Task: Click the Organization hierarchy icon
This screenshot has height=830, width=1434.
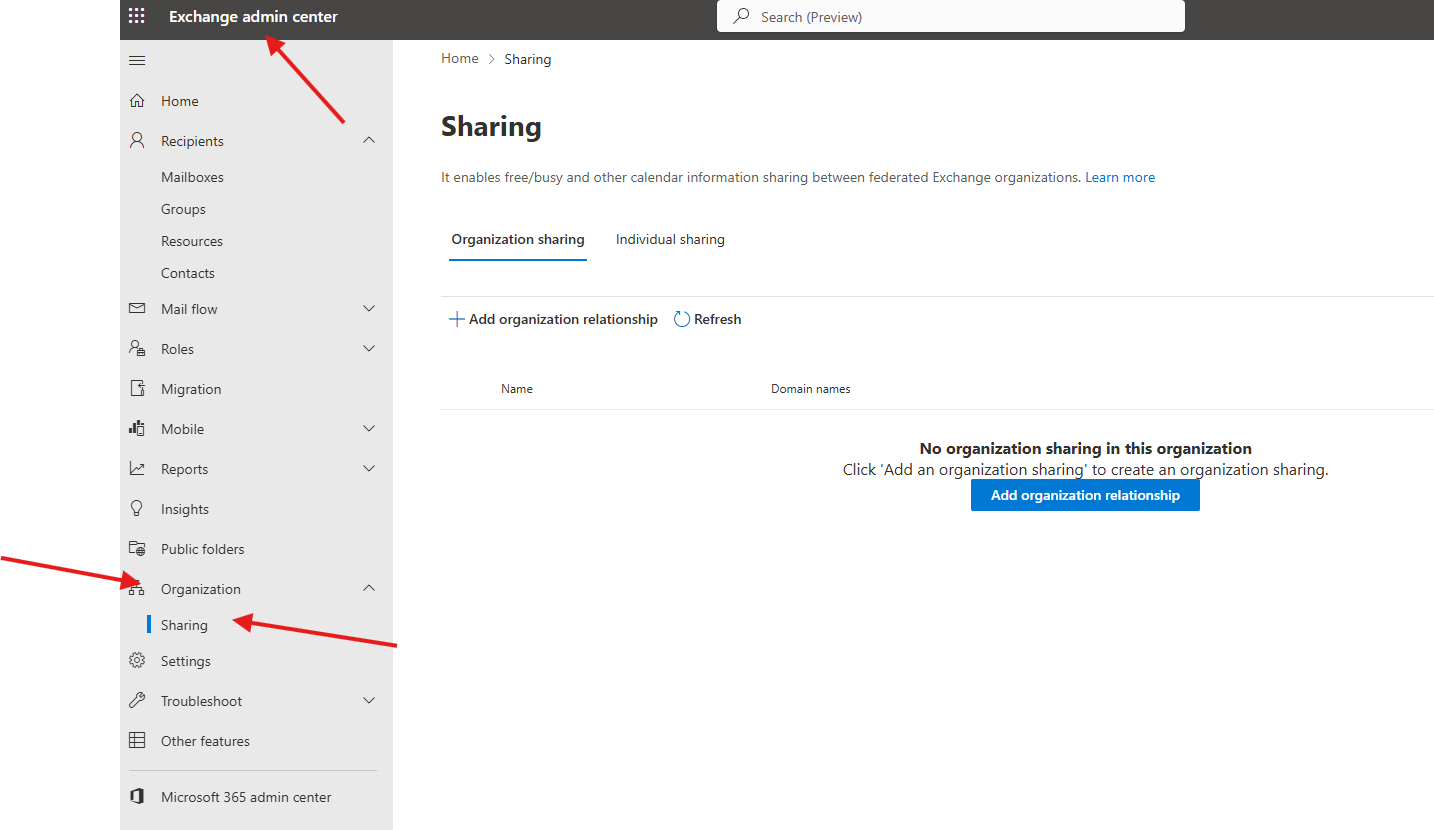Action: [x=137, y=589]
